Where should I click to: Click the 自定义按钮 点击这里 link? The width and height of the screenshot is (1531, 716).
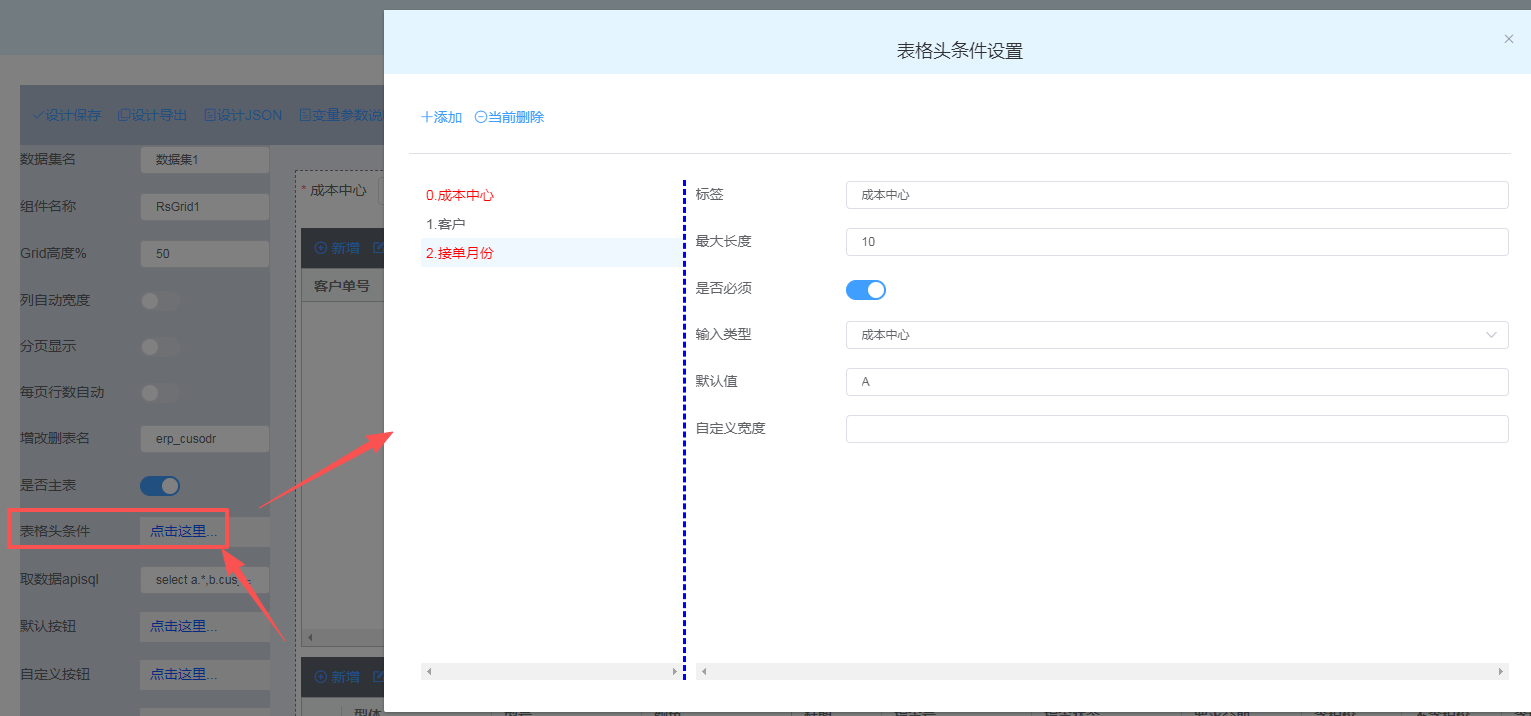(x=183, y=674)
